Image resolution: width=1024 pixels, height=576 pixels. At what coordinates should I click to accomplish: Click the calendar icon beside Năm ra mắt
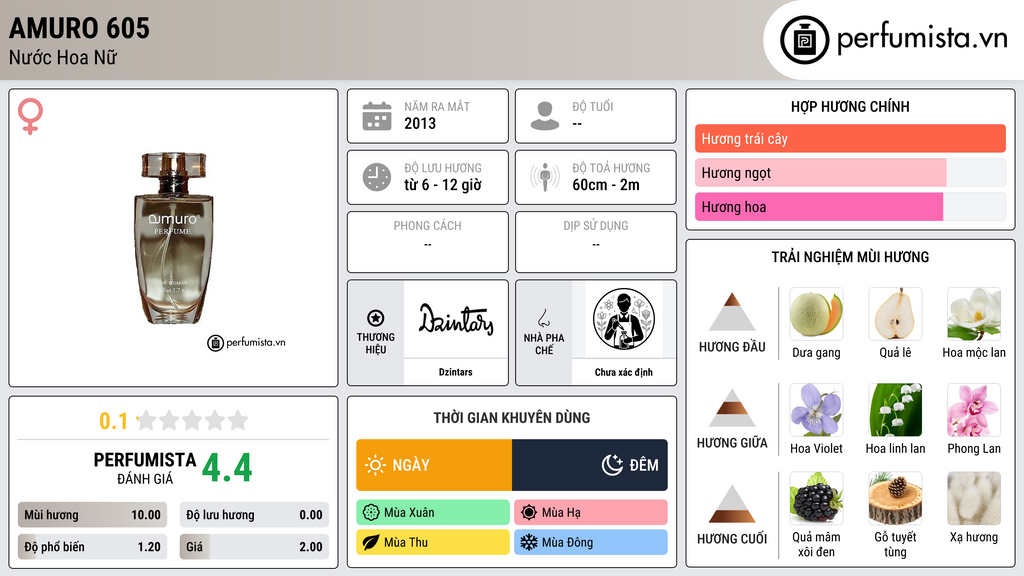click(377, 116)
